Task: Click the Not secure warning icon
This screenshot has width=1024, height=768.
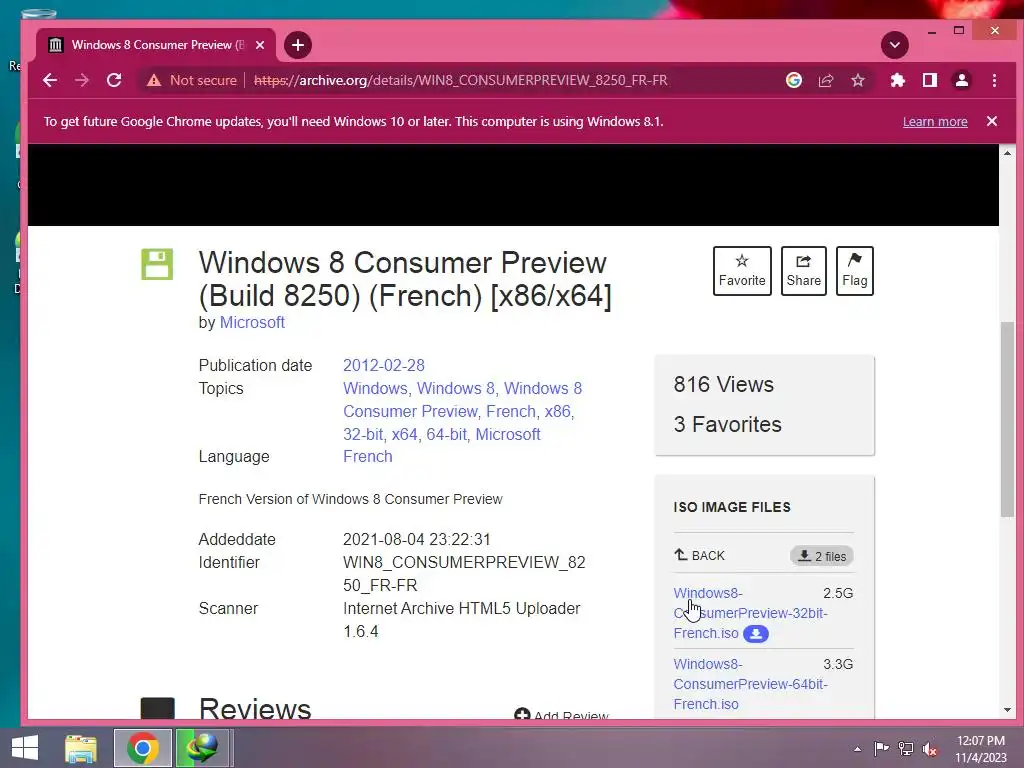Action: click(153, 80)
